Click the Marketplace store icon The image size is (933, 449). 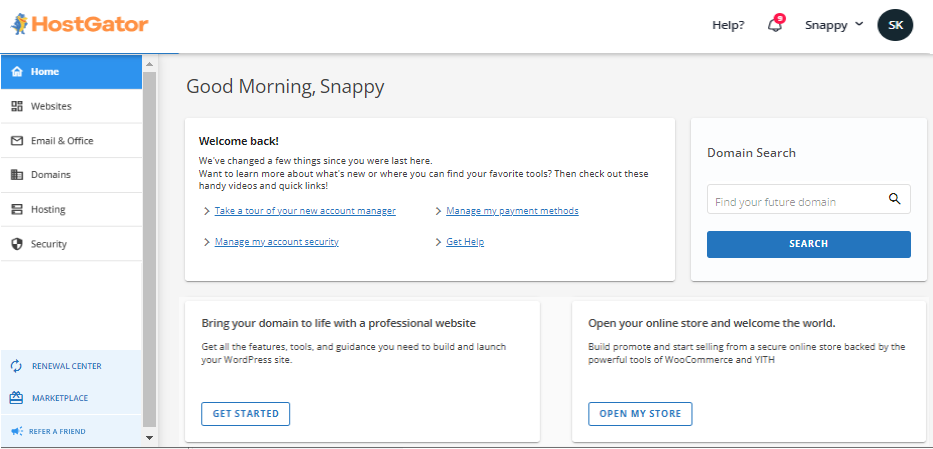pos(16,398)
